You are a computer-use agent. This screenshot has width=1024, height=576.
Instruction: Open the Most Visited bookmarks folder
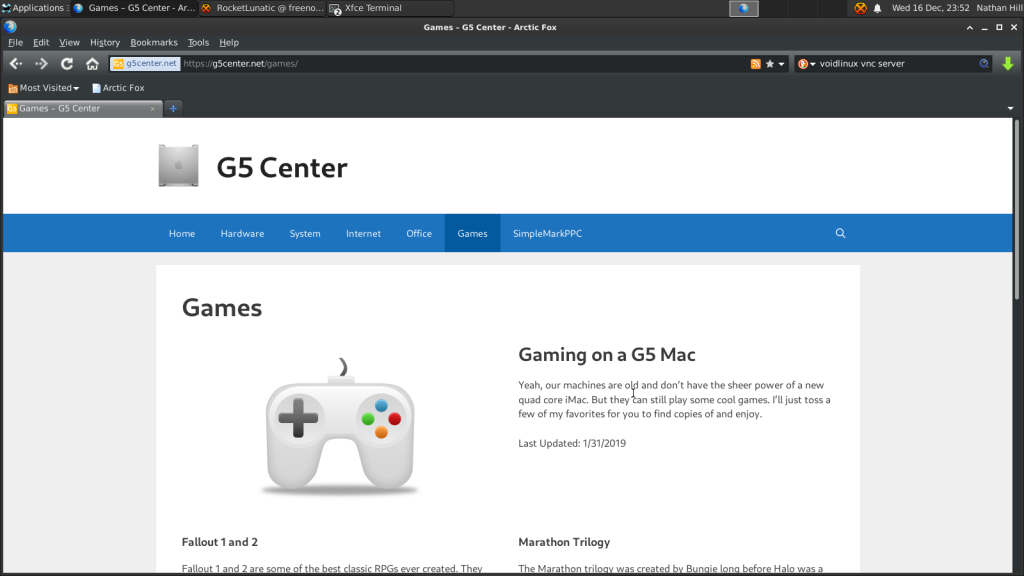point(44,88)
